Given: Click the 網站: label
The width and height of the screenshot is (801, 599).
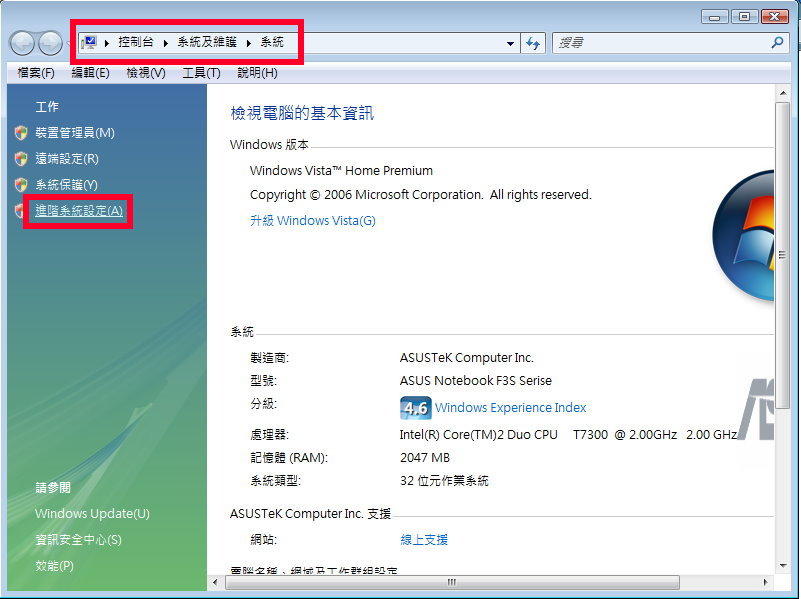Looking at the screenshot, I should [x=263, y=540].
